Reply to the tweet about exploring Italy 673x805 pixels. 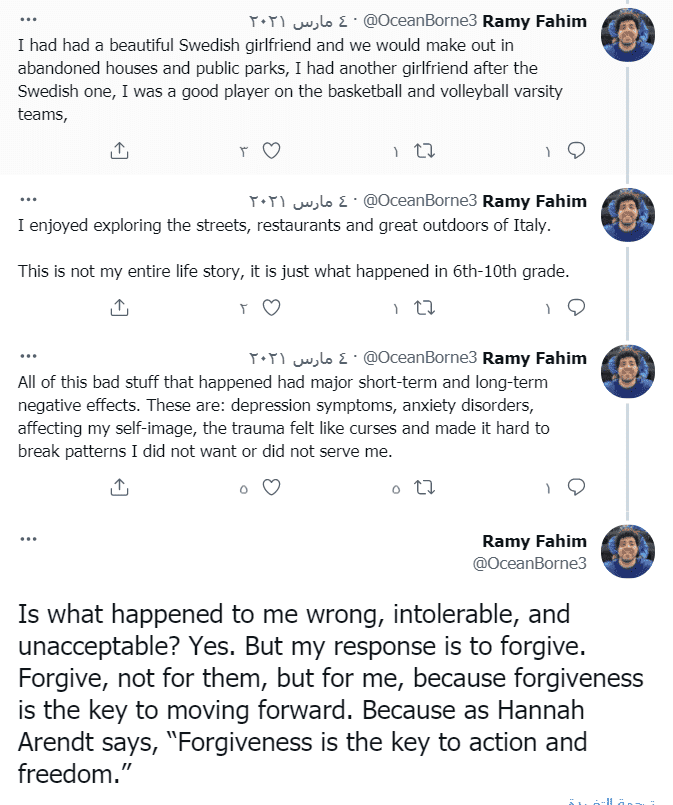point(576,308)
